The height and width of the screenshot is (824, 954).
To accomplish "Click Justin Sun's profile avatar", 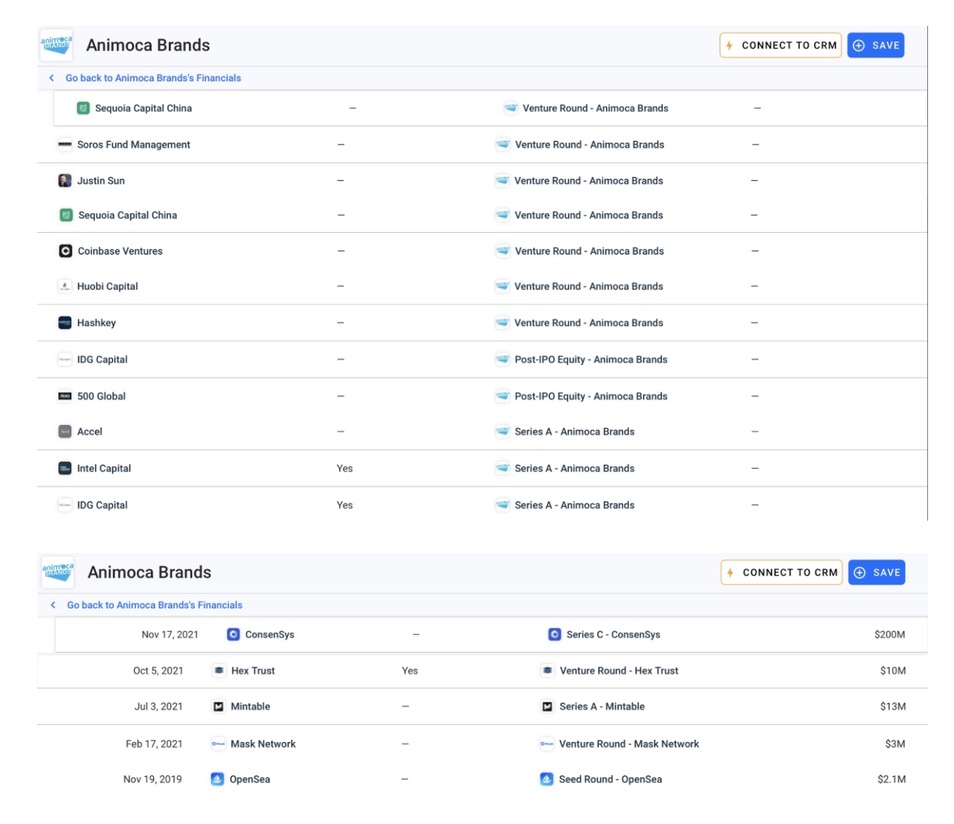I will (65, 181).
